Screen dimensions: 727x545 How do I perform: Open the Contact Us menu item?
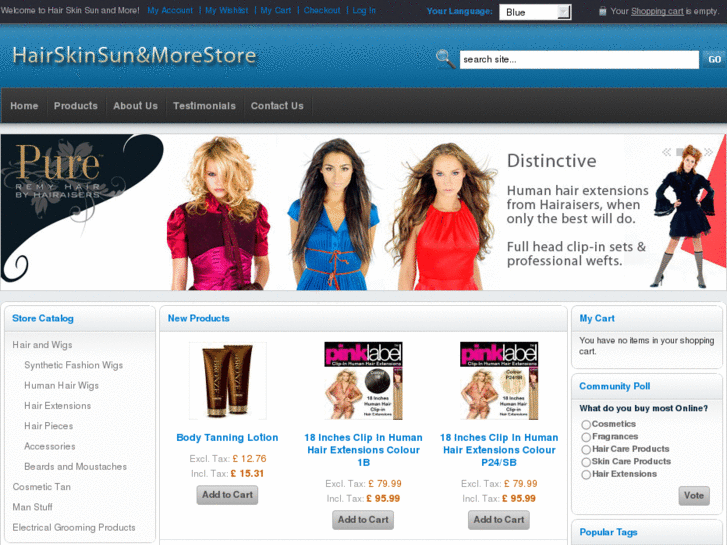point(277,106)
